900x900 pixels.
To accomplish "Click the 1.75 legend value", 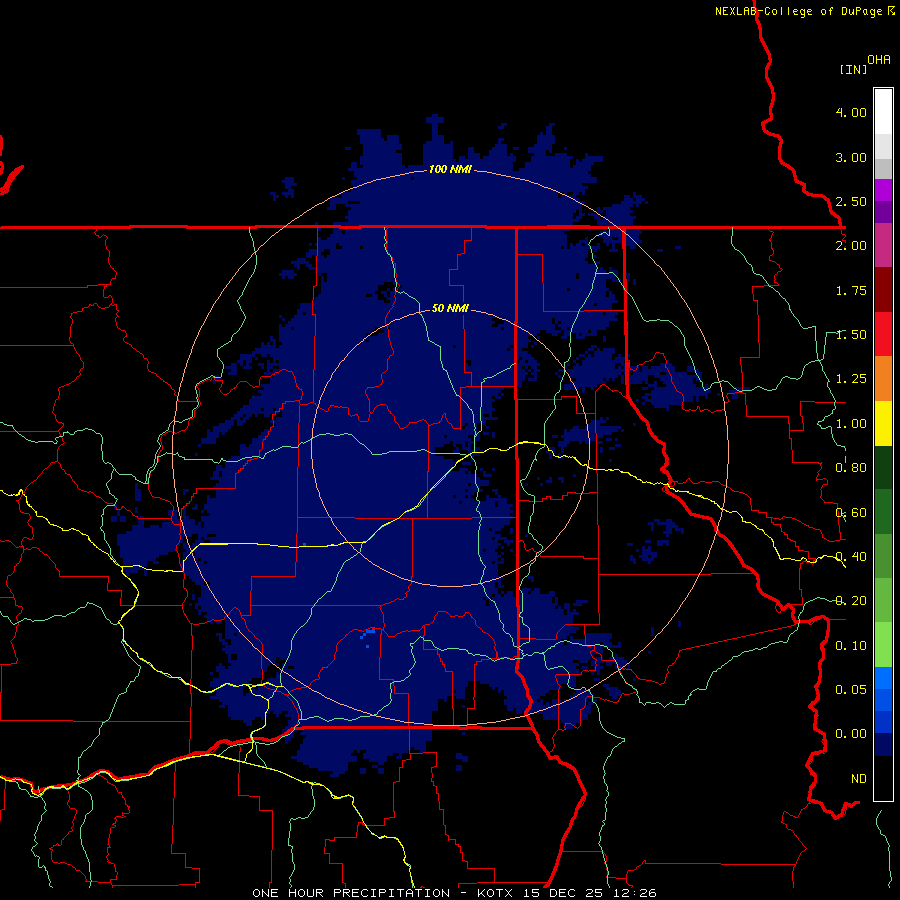I will tap(851, 290).
